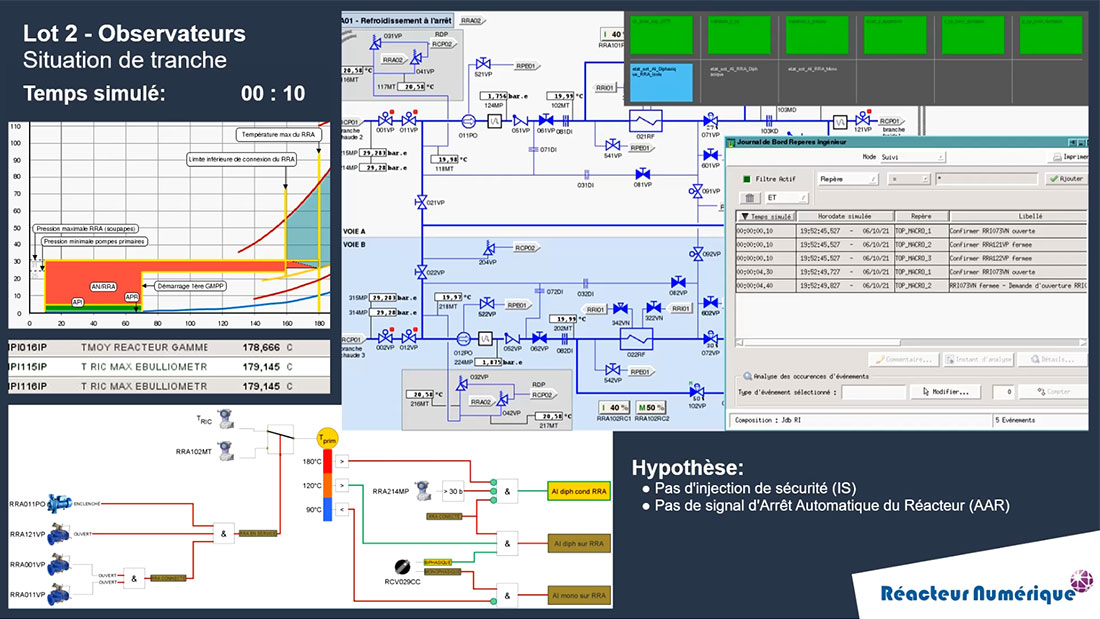Click RRA102RC2 M 50 % controller indicator
This screenshot has width=1100, height=619.
(x=652, y=407)
